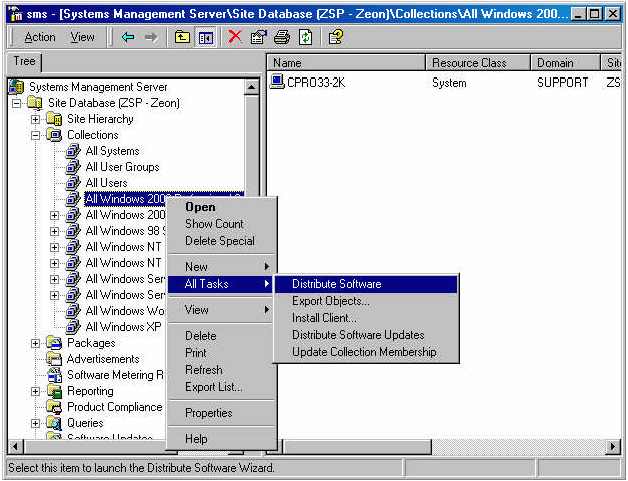
Task: Click the Collections node icon
Action: point(54,135)
